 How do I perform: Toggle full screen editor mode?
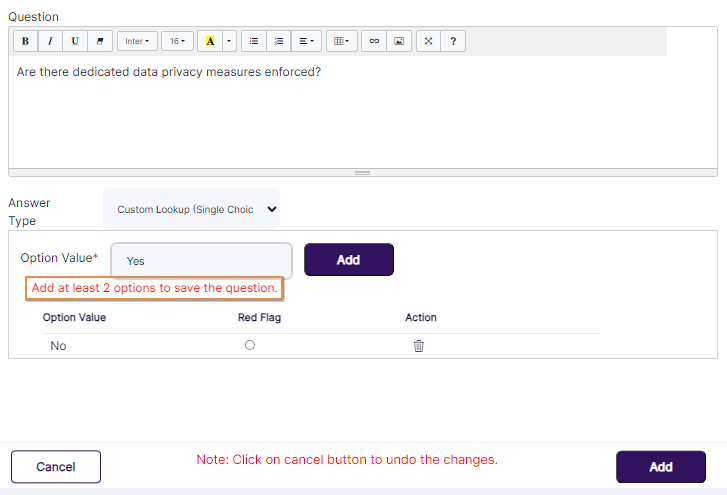[428, 41]
